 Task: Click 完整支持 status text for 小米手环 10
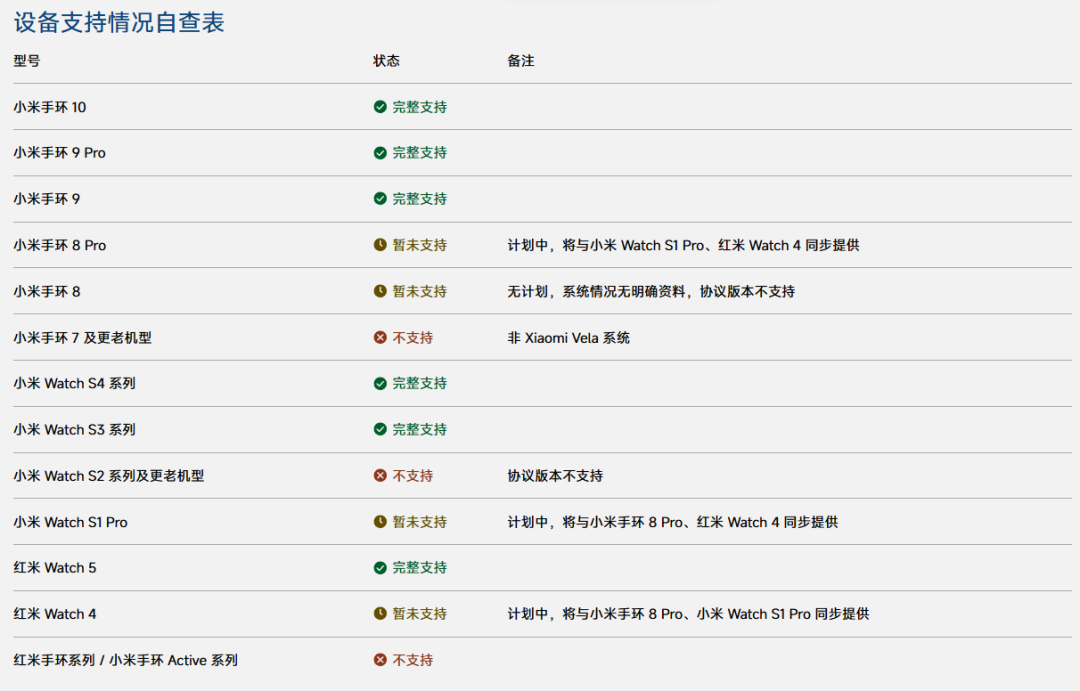pos(419,107)
